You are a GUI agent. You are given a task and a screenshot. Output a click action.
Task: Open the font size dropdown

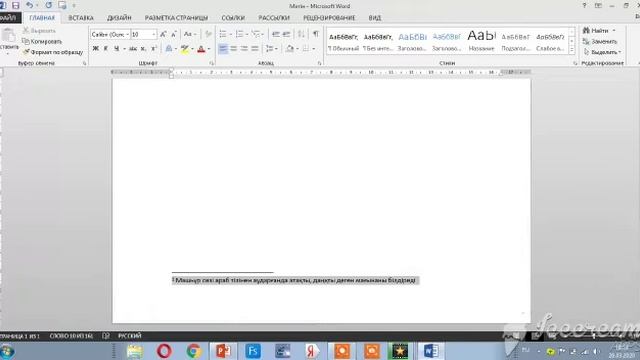(x=153, y=34)
